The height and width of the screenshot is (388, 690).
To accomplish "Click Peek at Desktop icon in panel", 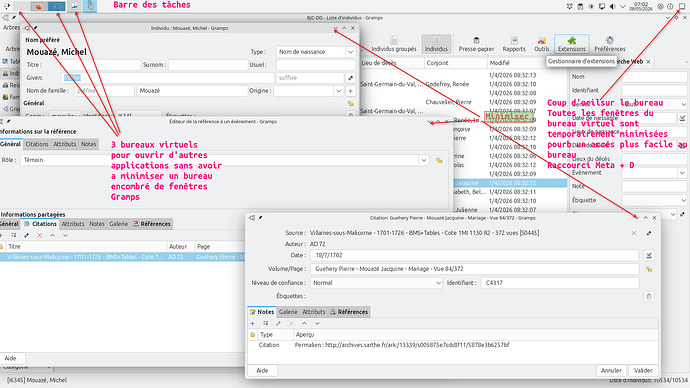I will tap(682, 6).
